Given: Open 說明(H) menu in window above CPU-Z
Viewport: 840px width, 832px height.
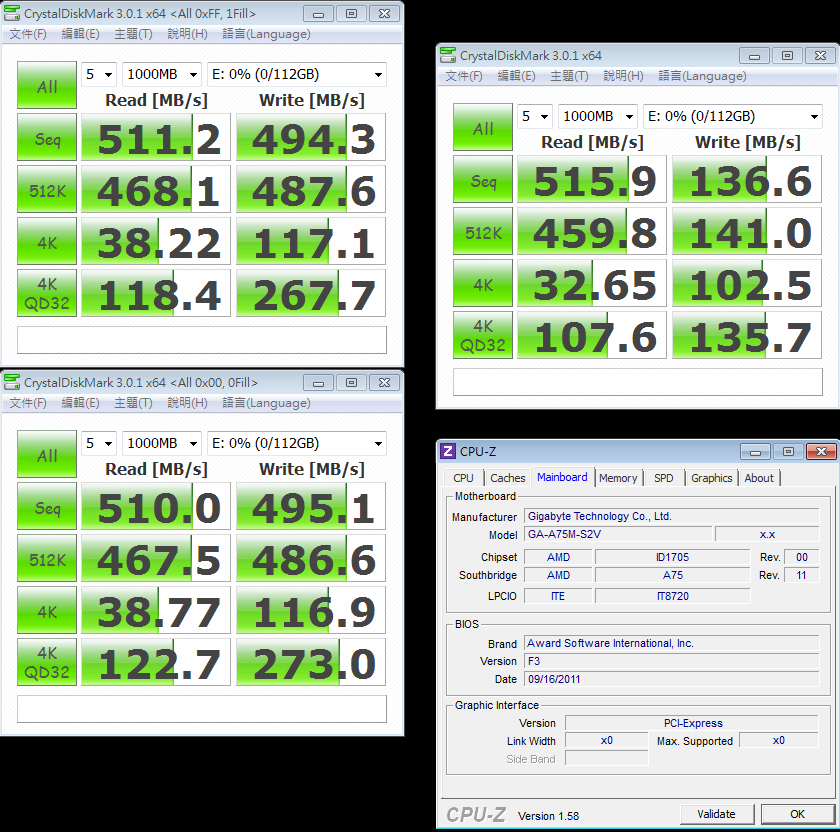Looking at the screenshot, I should pos(623,76).
